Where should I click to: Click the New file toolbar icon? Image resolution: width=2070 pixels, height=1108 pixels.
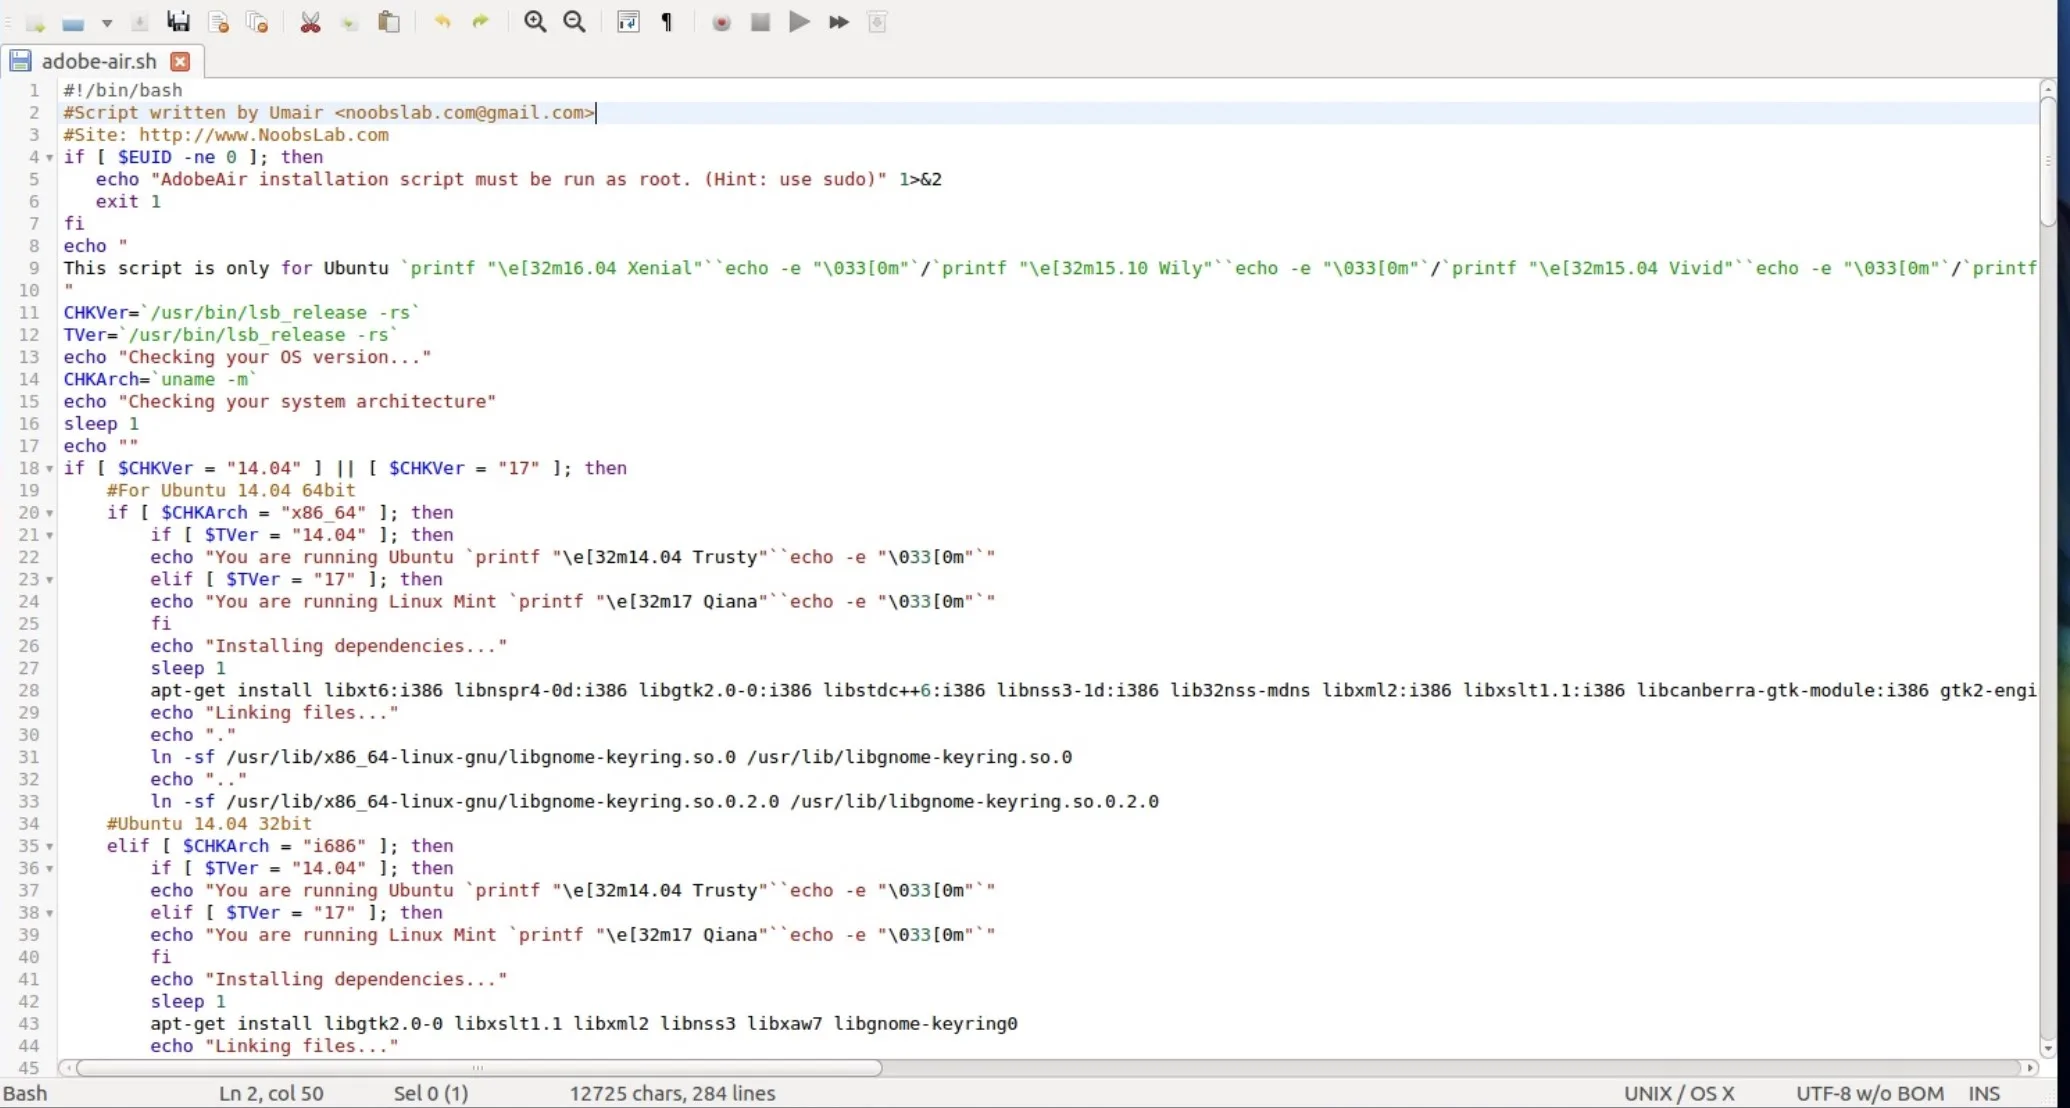[36, 22]
